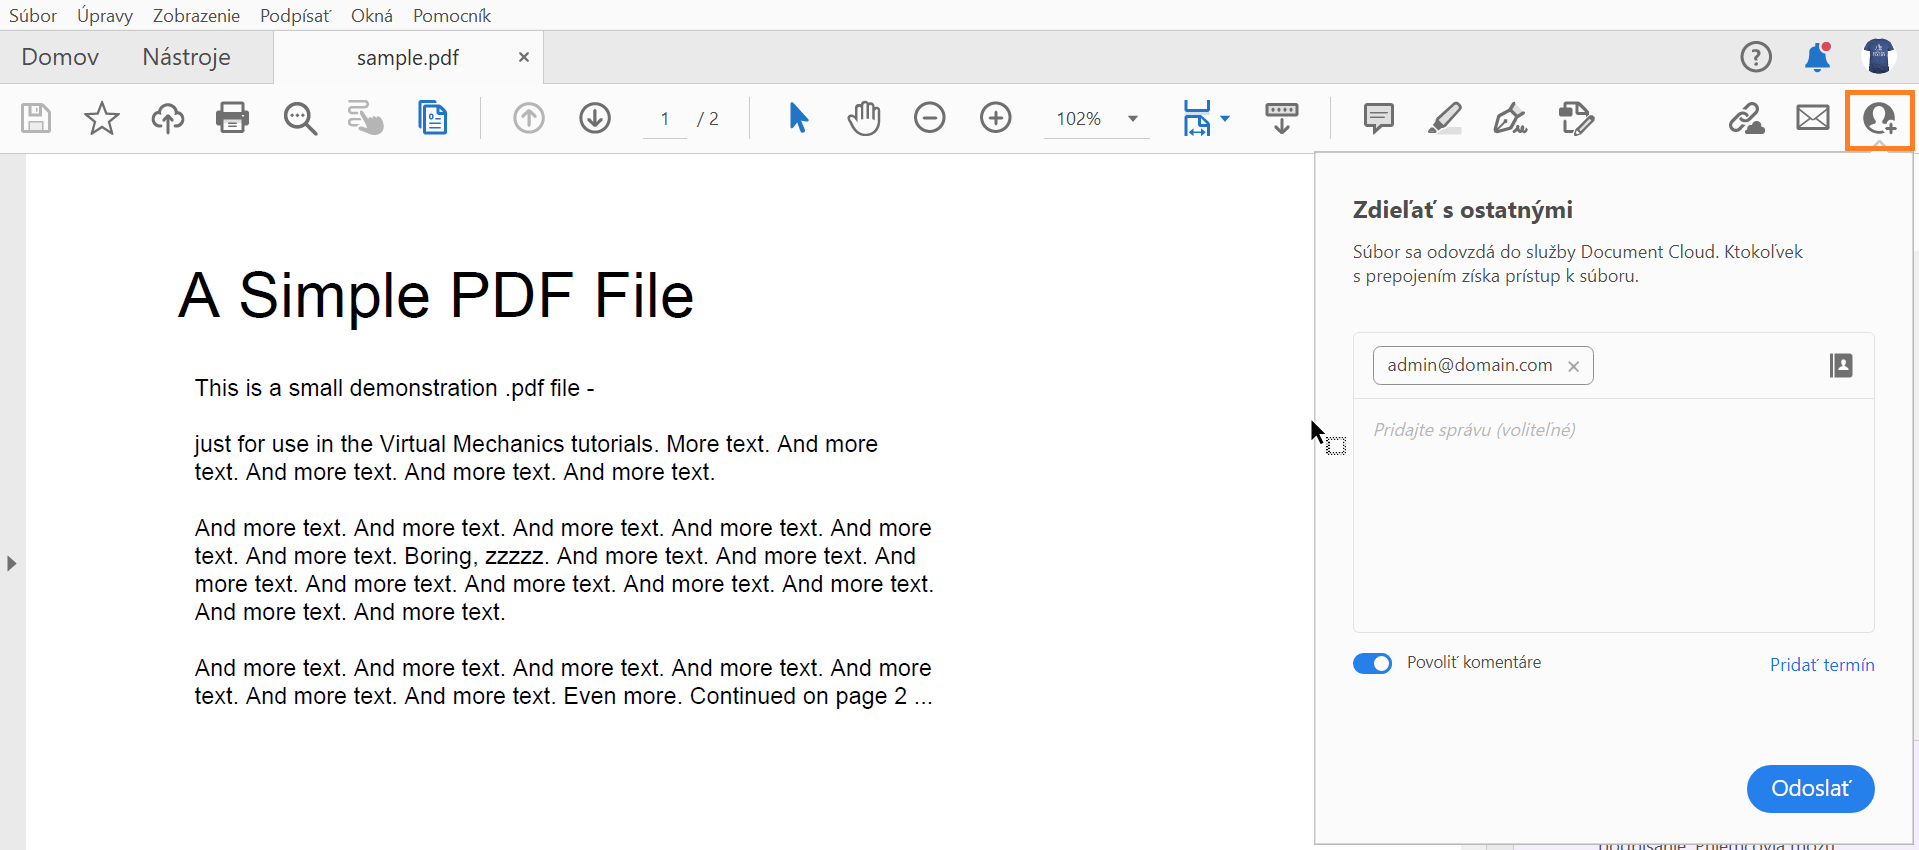Click the Odoslať button
Screen dimensions: 1919x850
coord(1810,789)
